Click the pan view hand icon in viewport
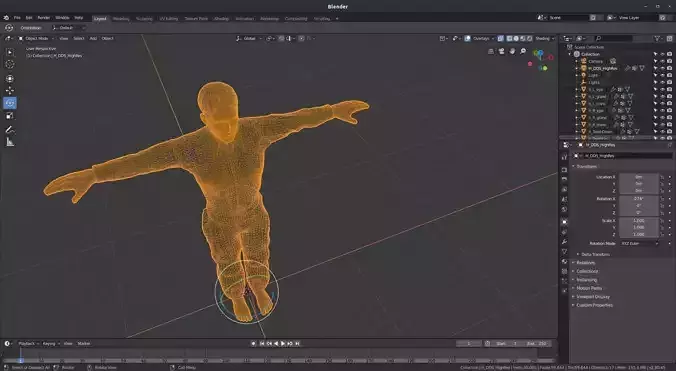This screenshot has width=676, height=371. (x=512, y=51)
